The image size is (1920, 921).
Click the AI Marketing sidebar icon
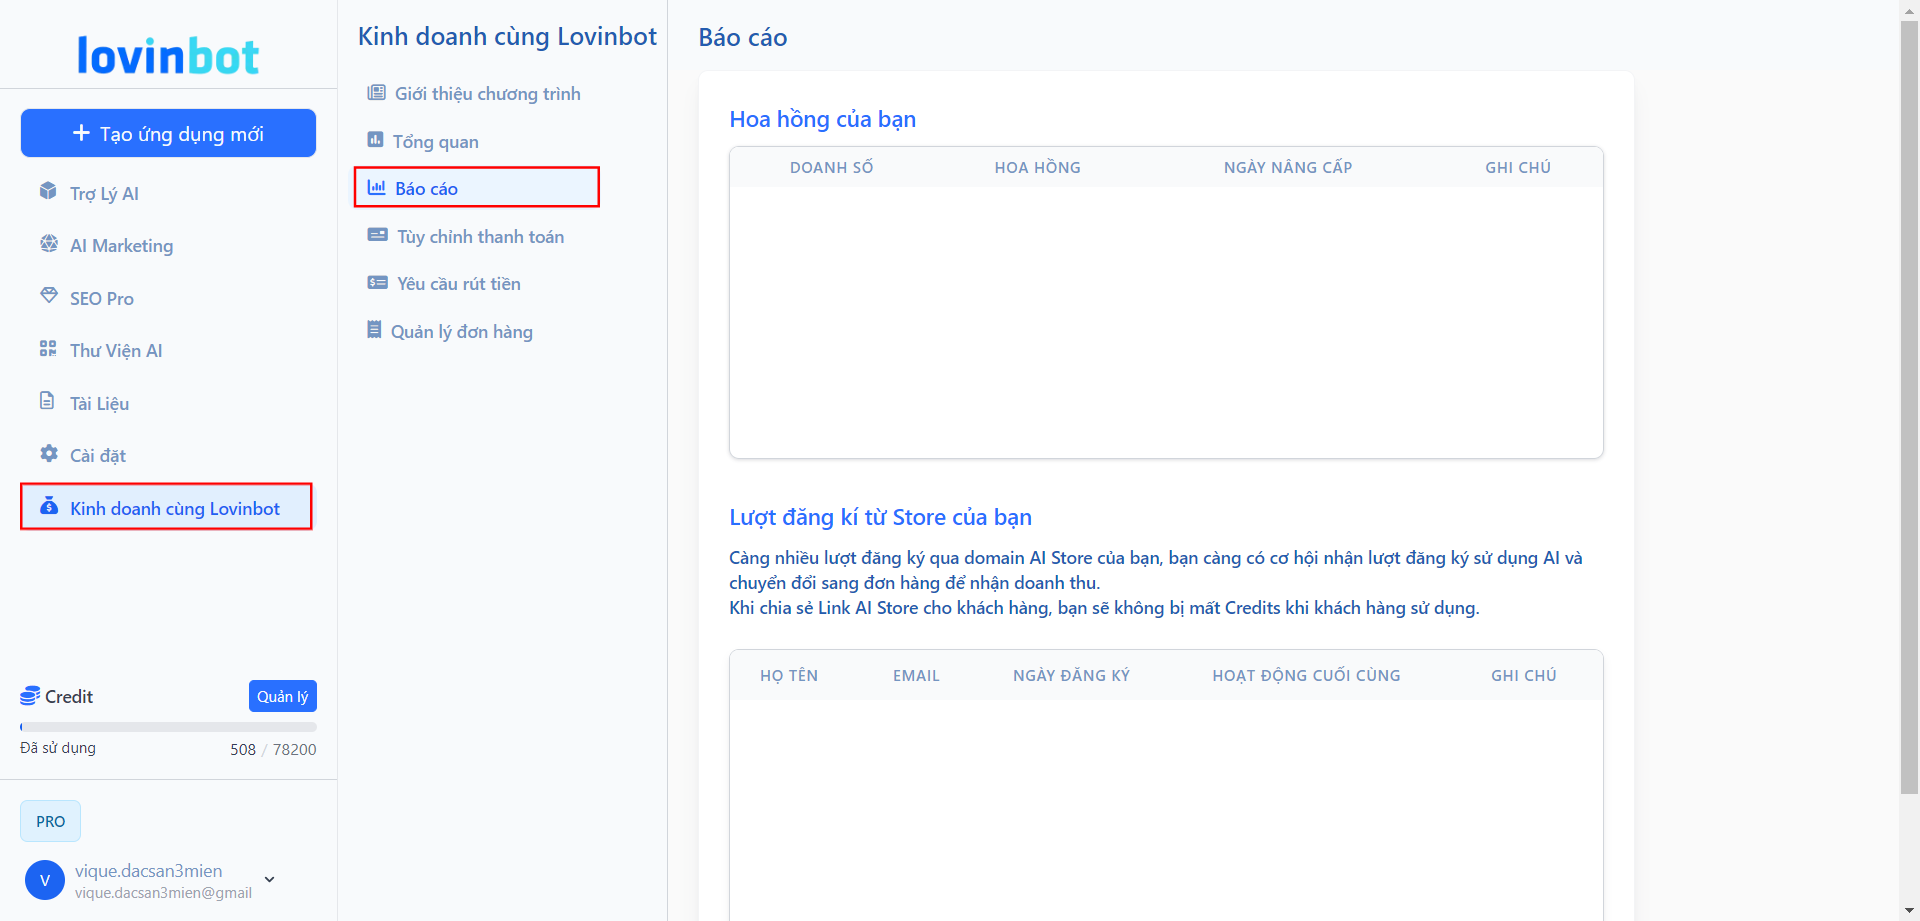click(x=48, y=244)
